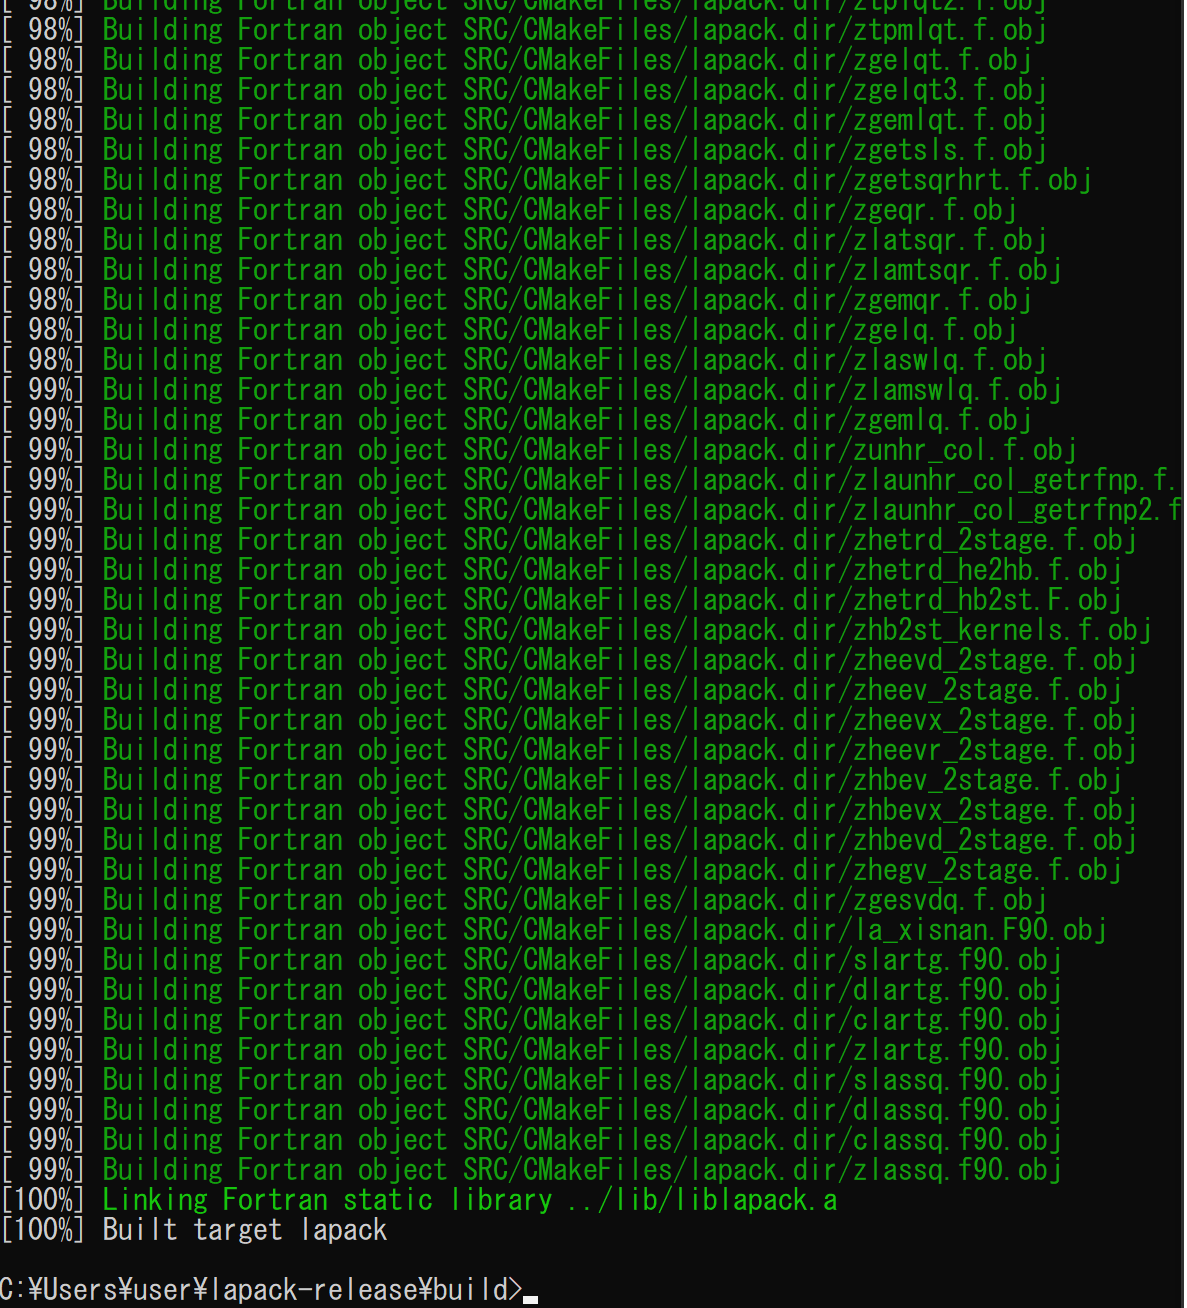The width and height of the screenshot is (1187, 1308).
Task: Click the zlamtsqr.f.obj build line
Action: pyautogui.click(x=531, y=270)
